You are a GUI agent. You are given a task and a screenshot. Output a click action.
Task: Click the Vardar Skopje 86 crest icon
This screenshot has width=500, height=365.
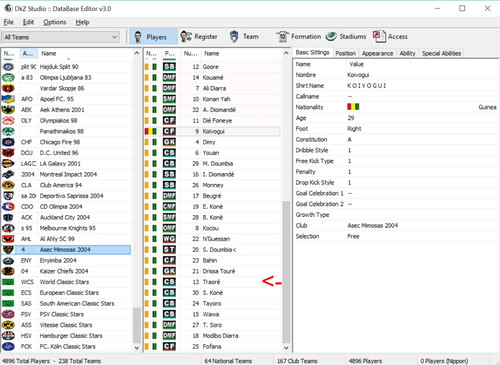coord(8,88)
